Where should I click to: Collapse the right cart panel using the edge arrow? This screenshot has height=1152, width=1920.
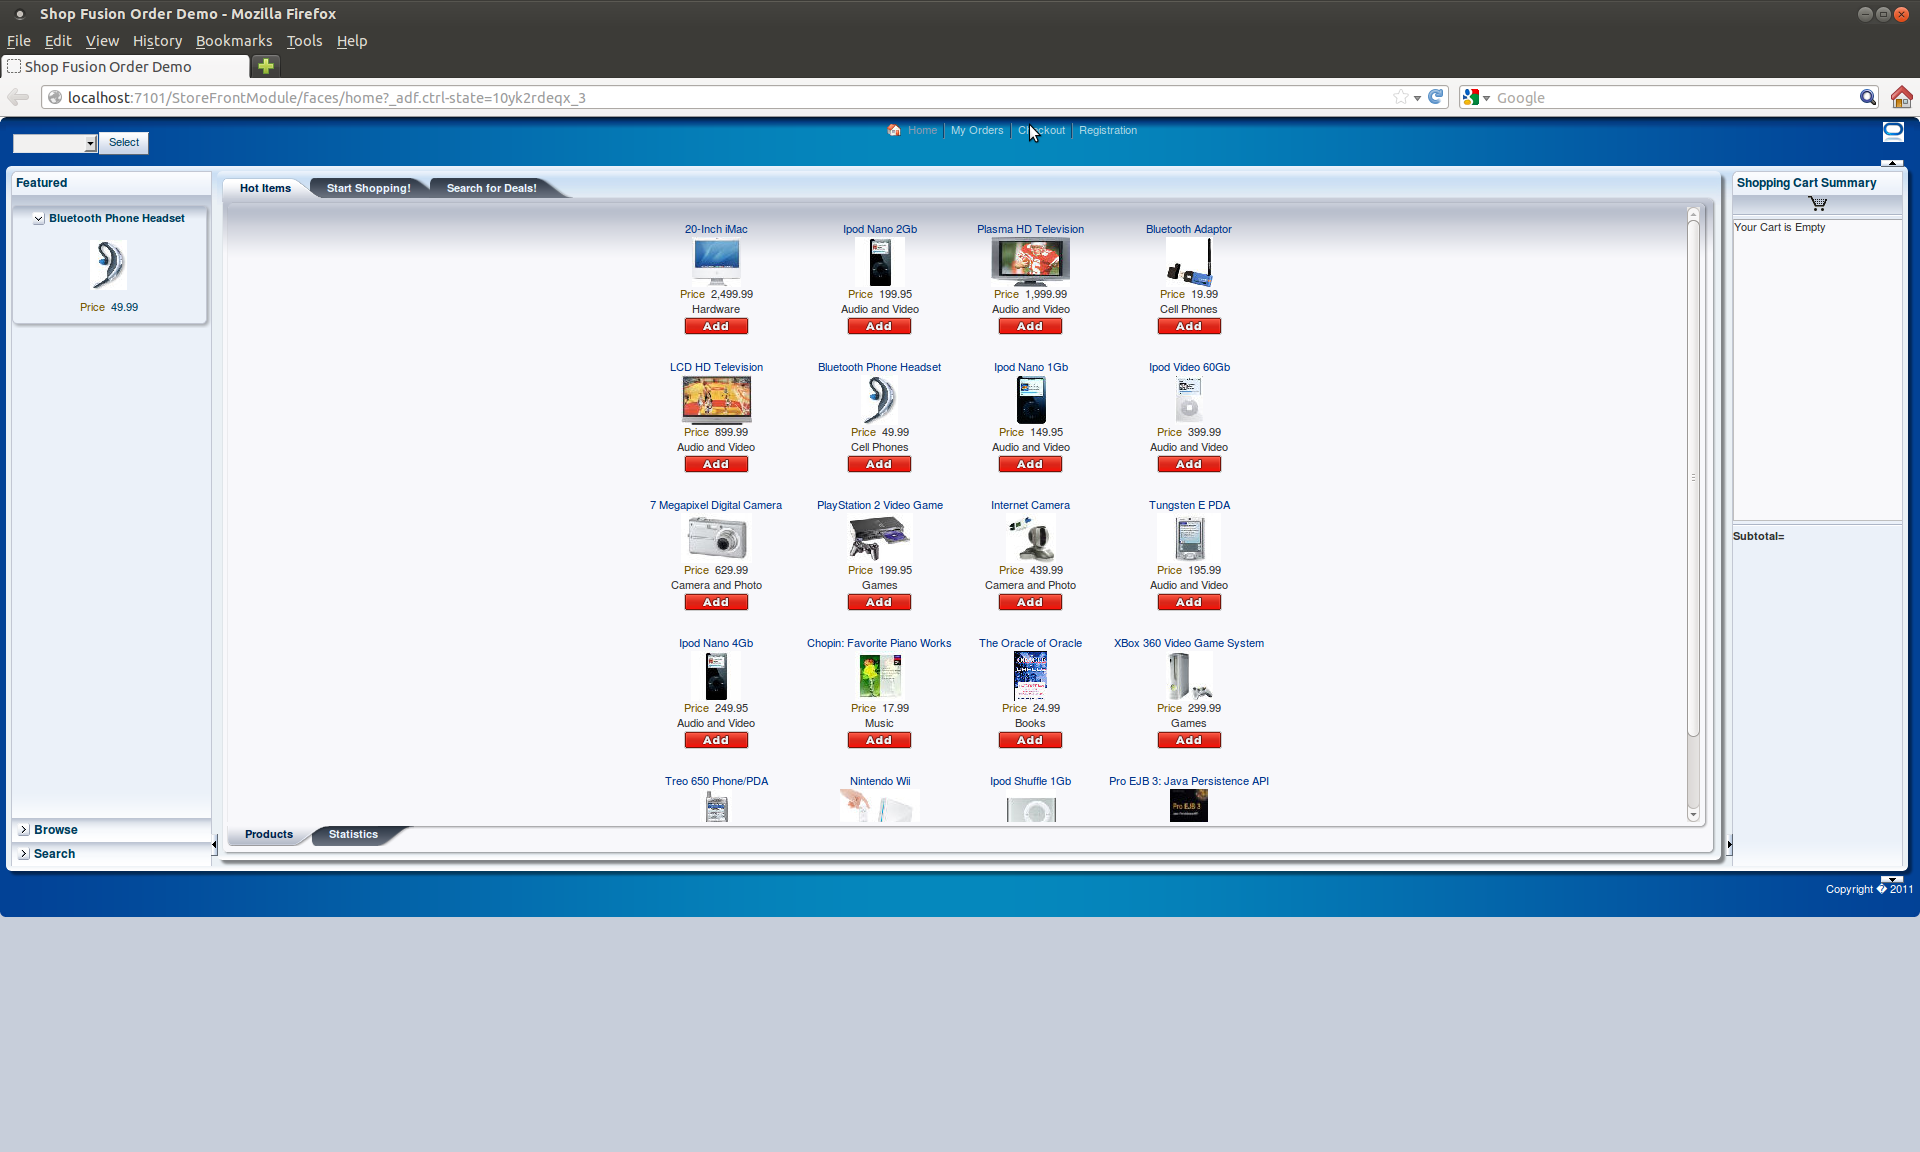[x=1729, y=844]
